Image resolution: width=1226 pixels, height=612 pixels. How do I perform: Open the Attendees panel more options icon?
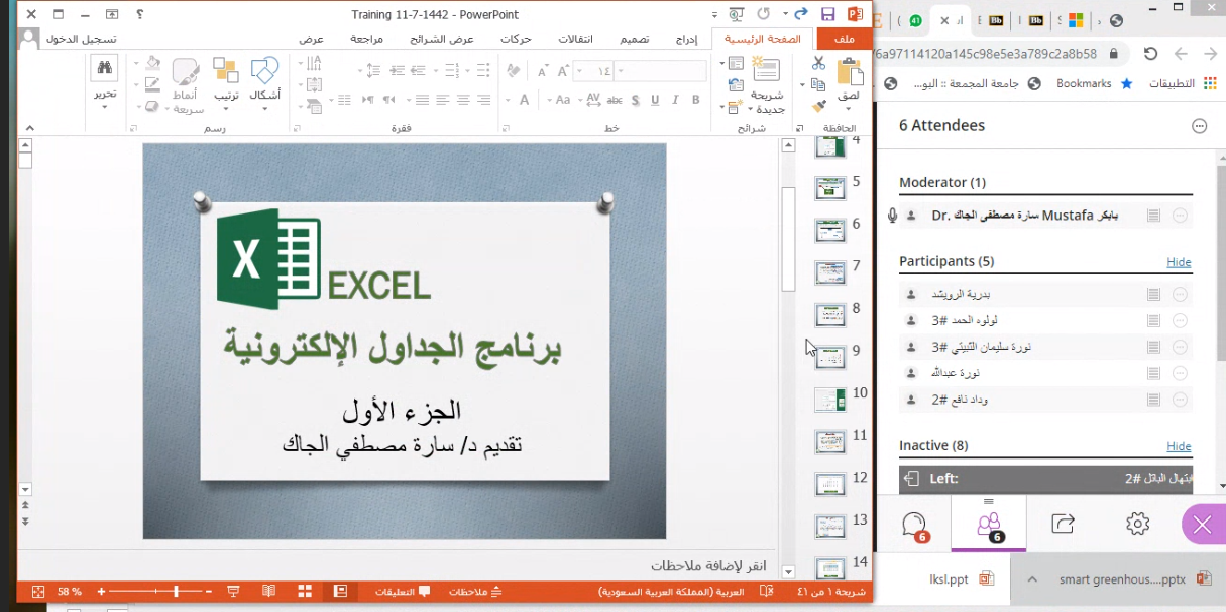(x=1200, y=126)
